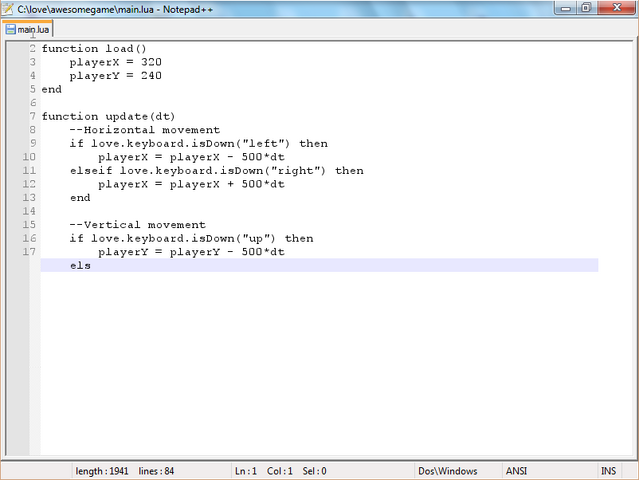
Task: Click the "--Vertical movement" comment
Action: click(137, 225)
